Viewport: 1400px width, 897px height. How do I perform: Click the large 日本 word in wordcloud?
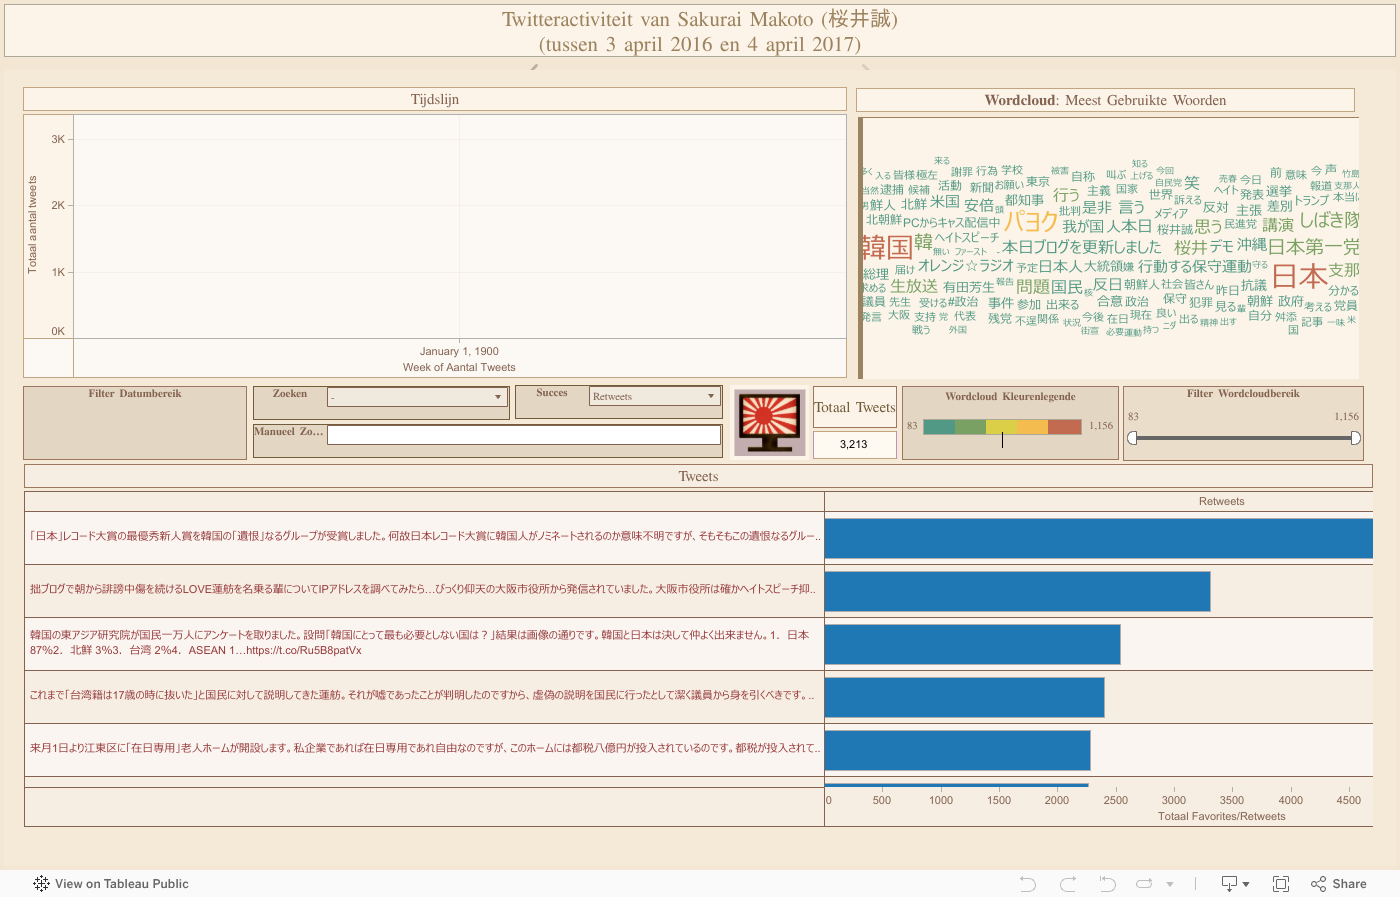click(x=1299, y=275)
